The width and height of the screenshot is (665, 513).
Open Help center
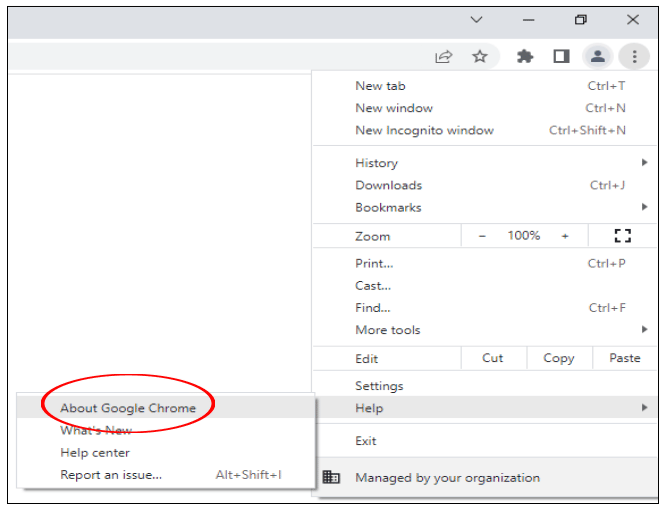[165, 452]
